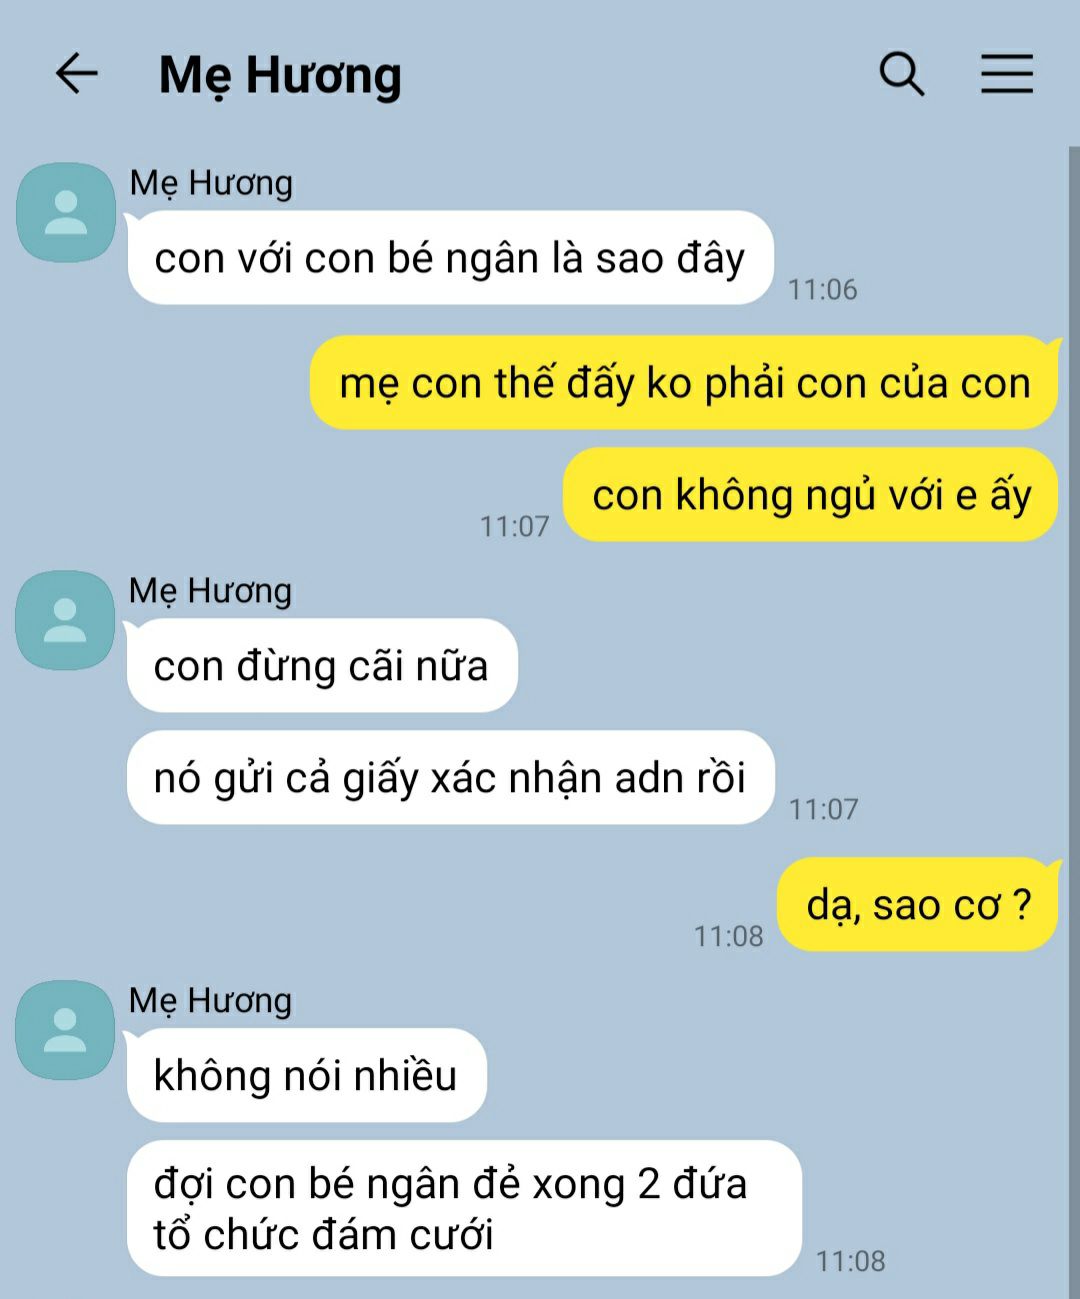
Task: Select the 'con đừng cãi nữa' bubble
Action: click(x=322, y=666)
